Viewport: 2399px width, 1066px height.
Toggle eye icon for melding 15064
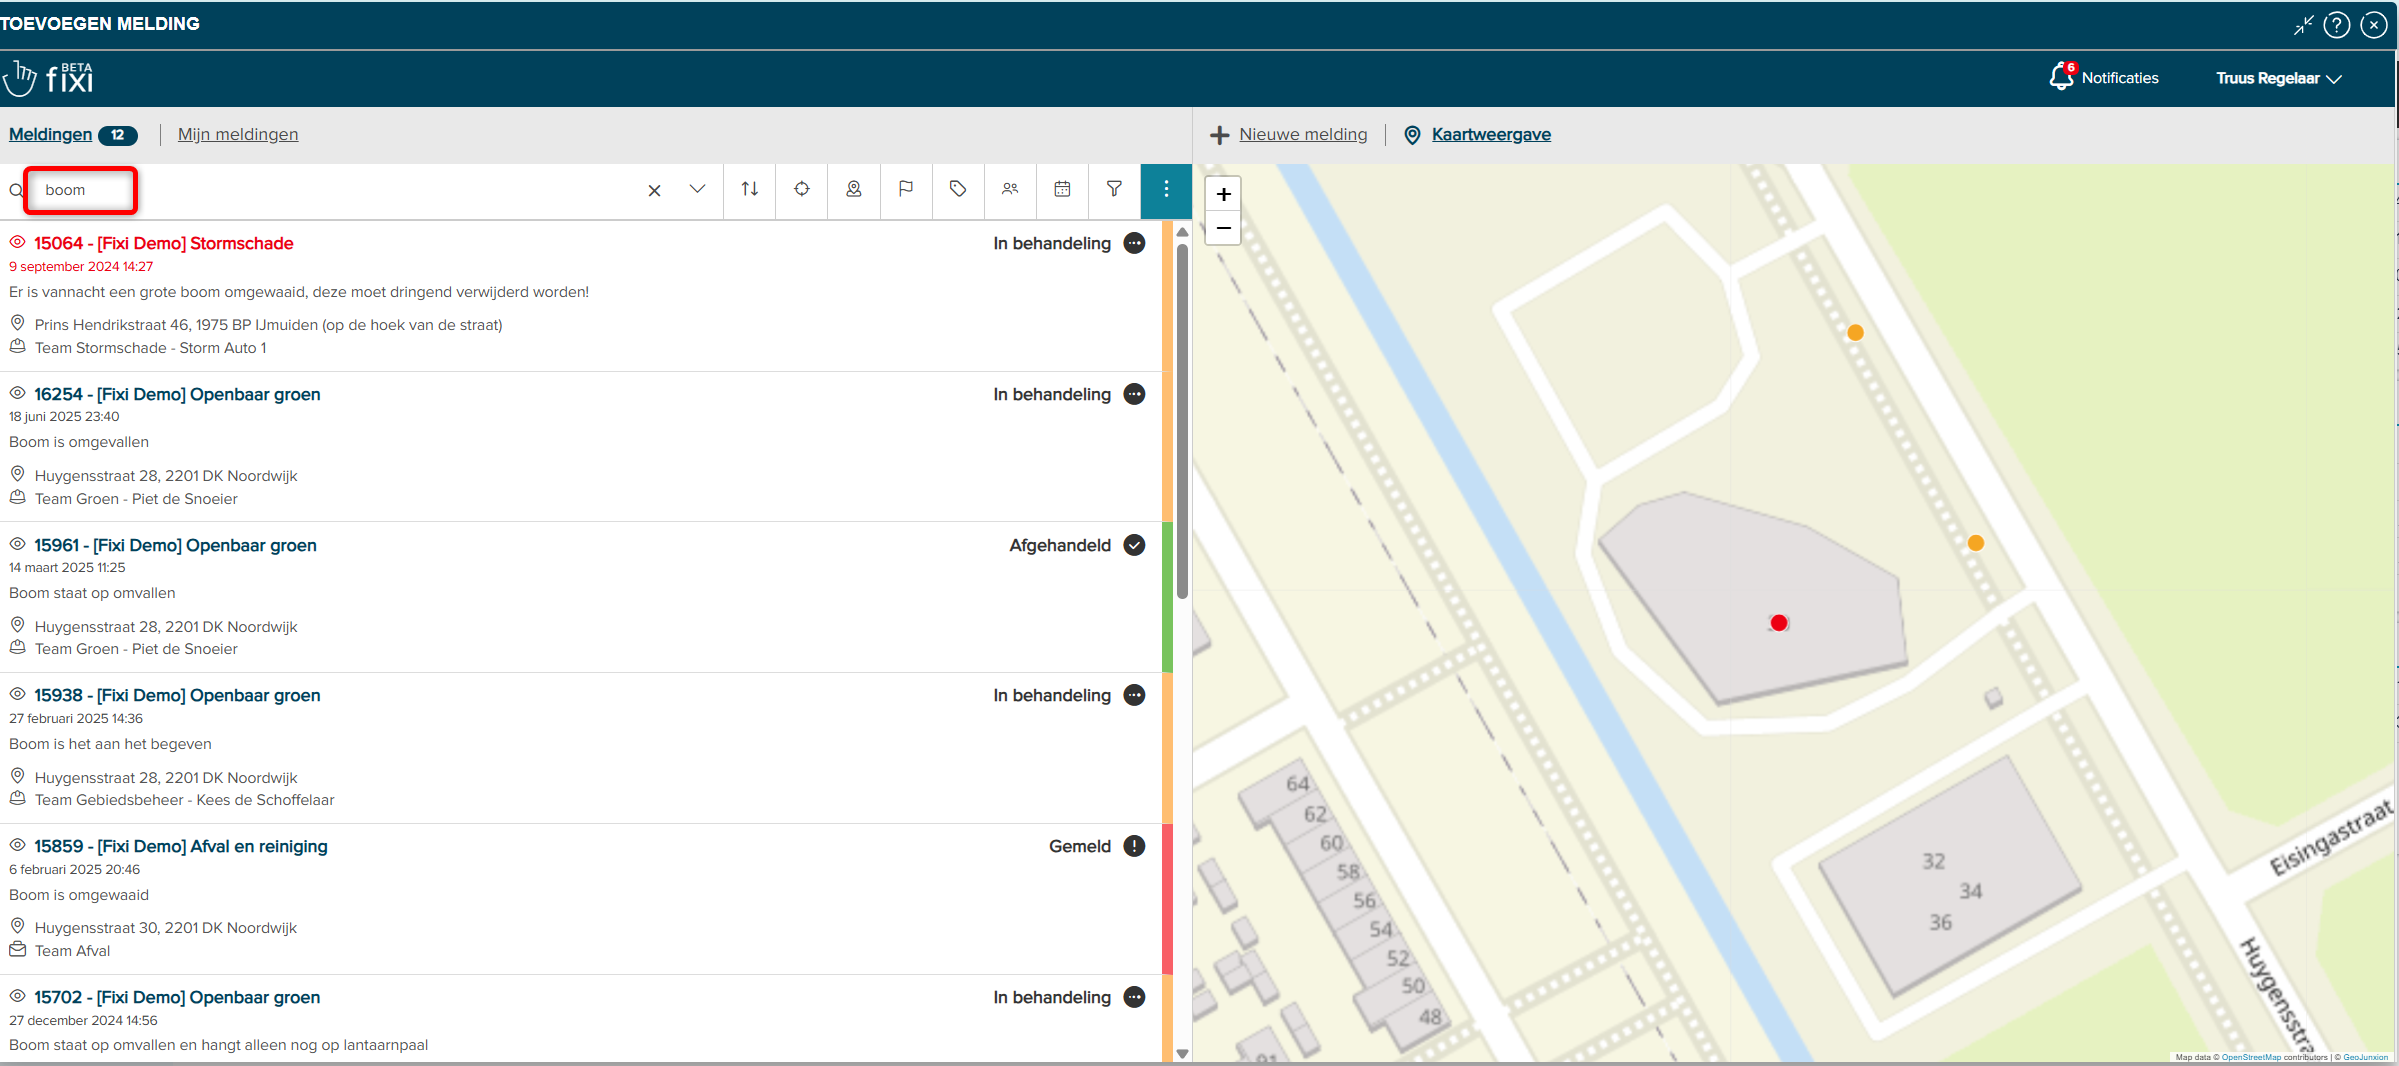[x=17, y=242]
